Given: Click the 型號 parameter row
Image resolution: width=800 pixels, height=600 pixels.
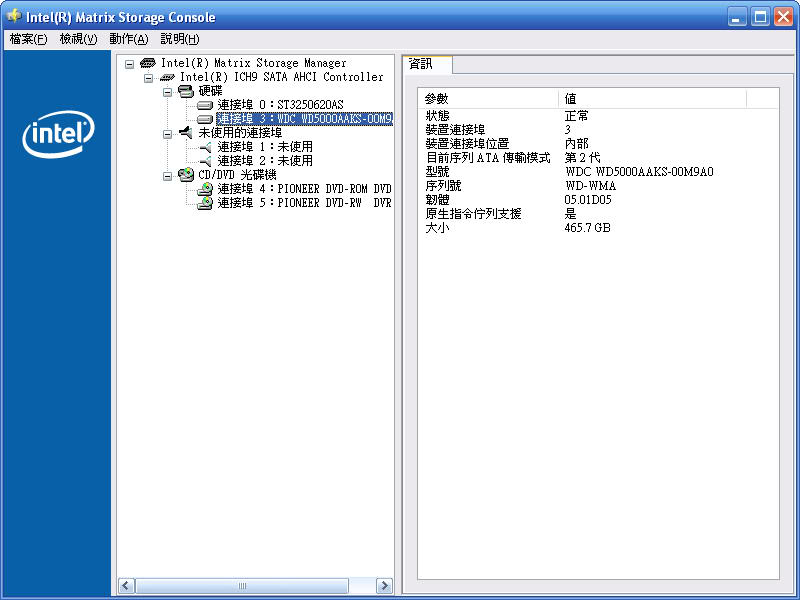Looking at the screenshot, I should coord(598,172).
